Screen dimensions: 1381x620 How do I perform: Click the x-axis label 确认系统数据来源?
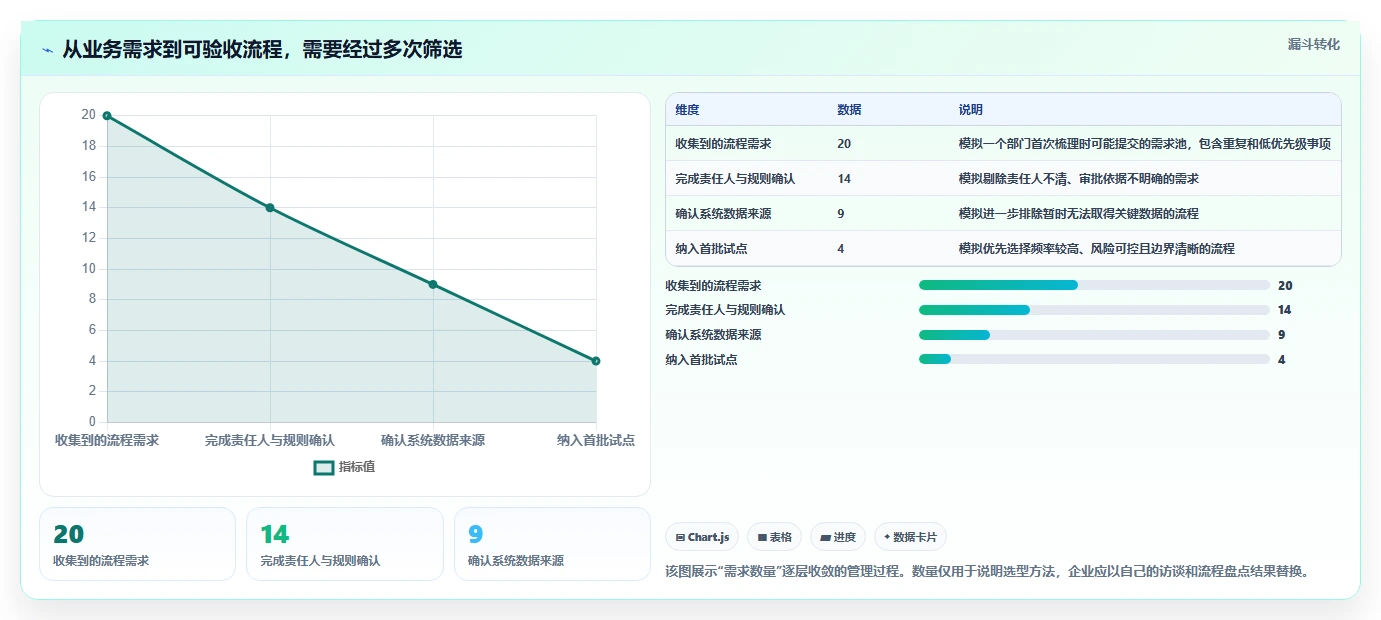(433, 440)
